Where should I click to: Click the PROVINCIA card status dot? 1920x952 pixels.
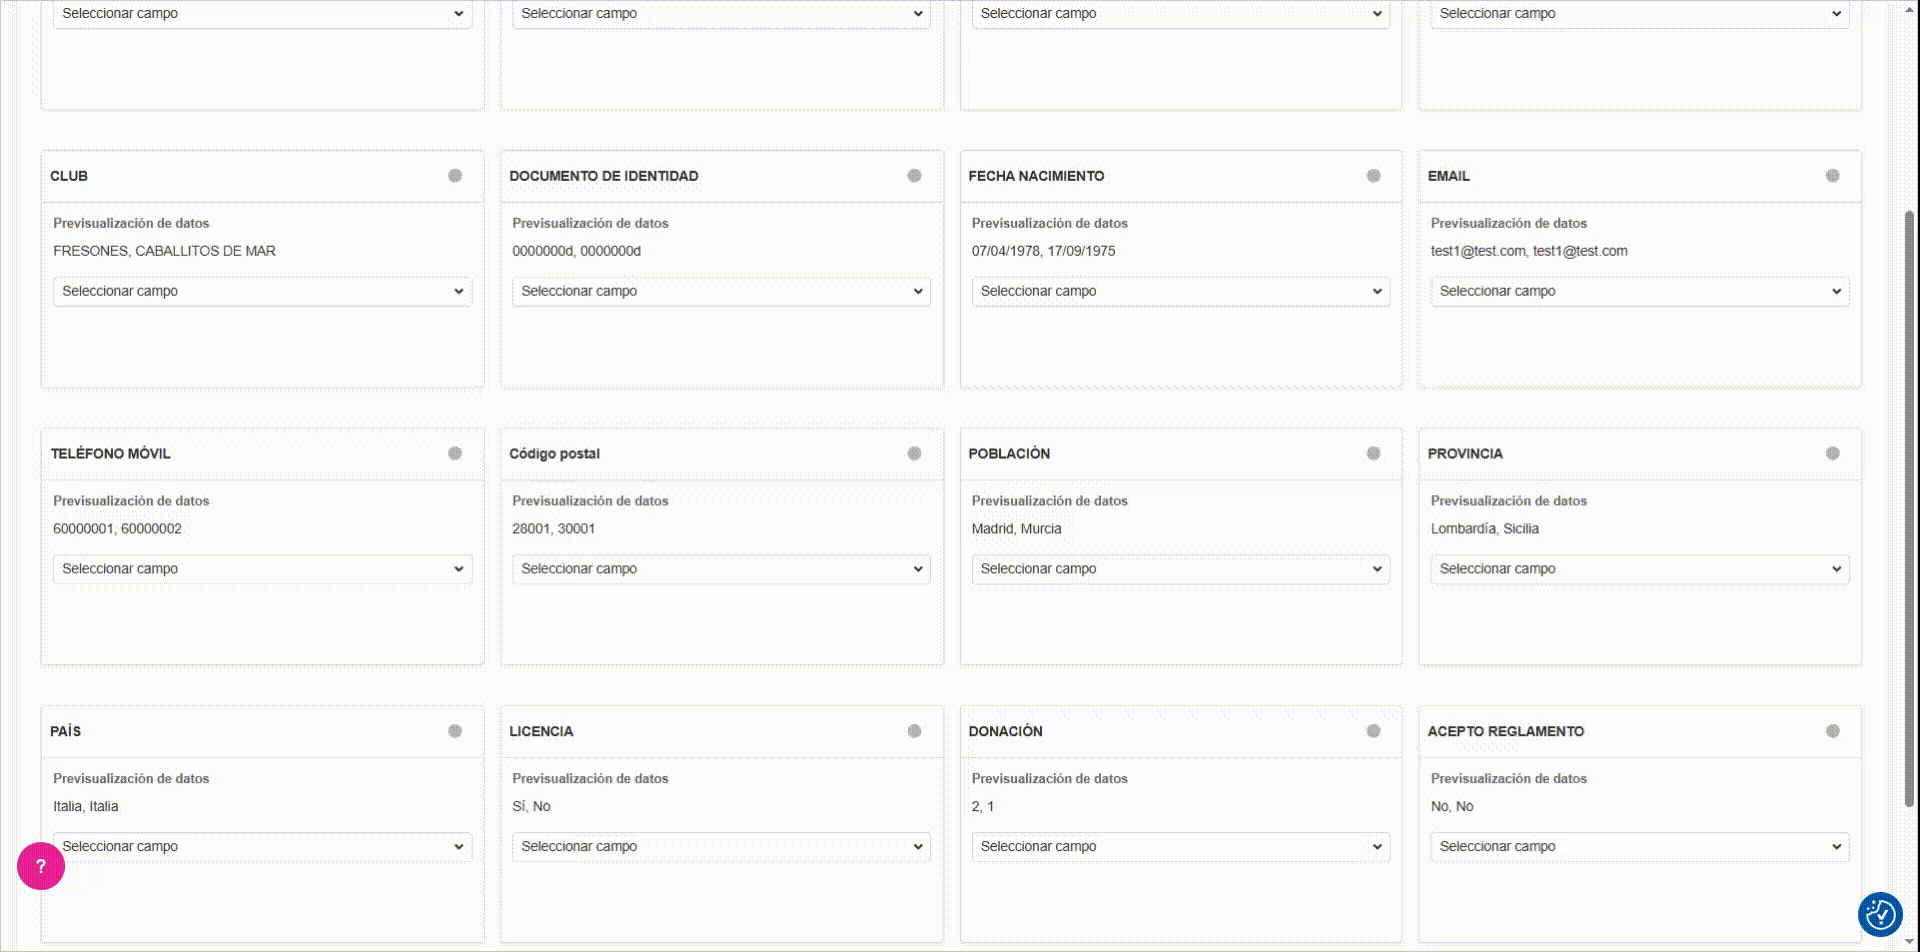click(1832, 453)
